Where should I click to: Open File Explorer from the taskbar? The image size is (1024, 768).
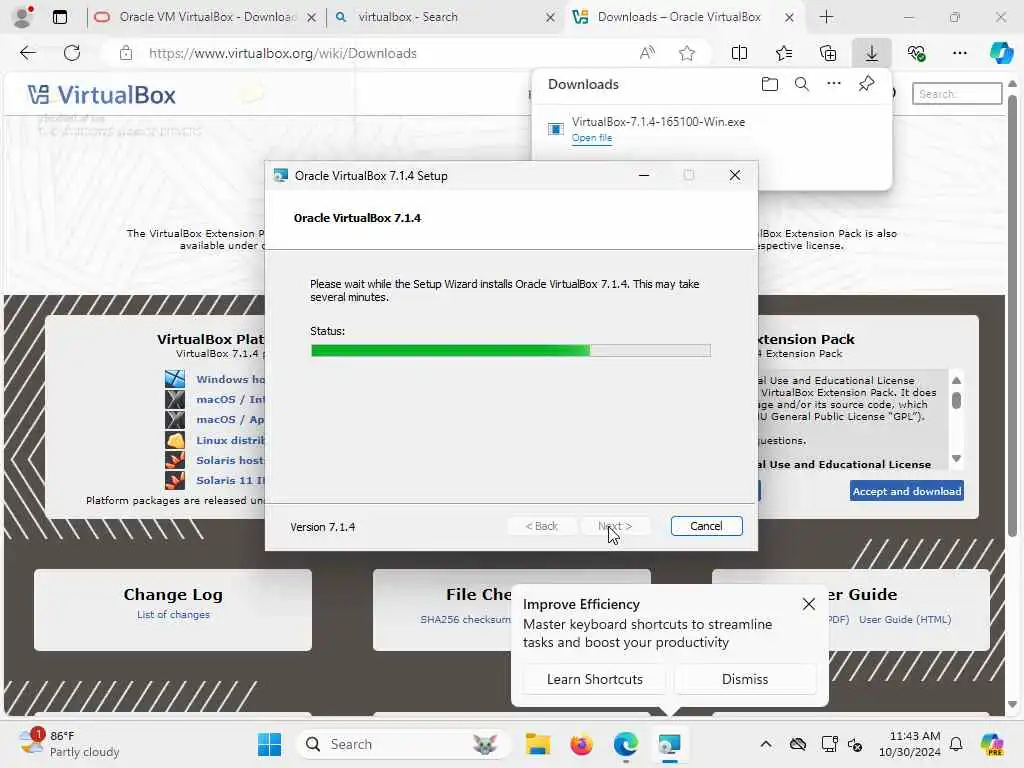pyautogui.click(x=538, y=744)
